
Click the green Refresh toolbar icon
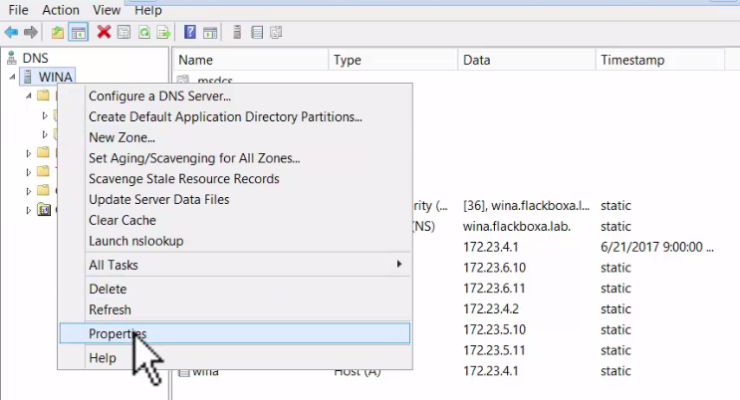coord(142,33)
